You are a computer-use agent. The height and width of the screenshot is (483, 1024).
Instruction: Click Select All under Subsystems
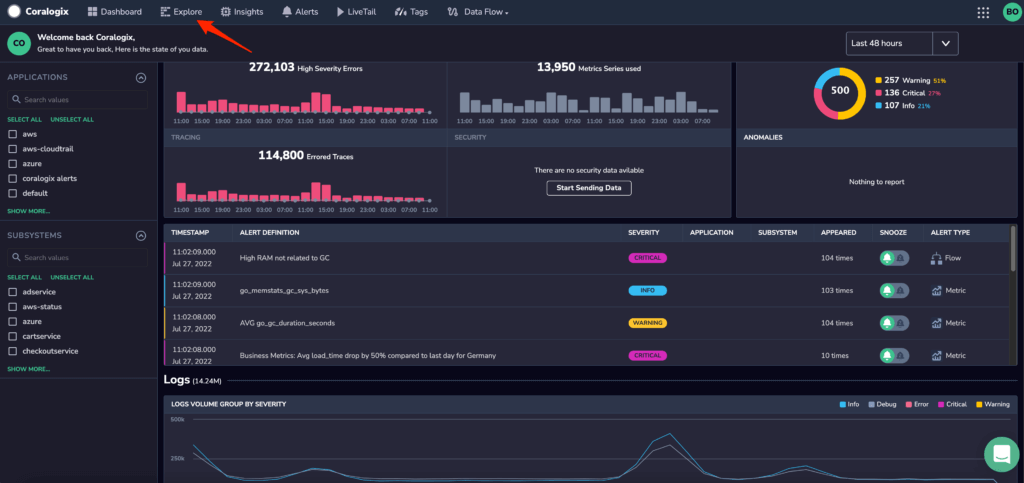[24, 277]
